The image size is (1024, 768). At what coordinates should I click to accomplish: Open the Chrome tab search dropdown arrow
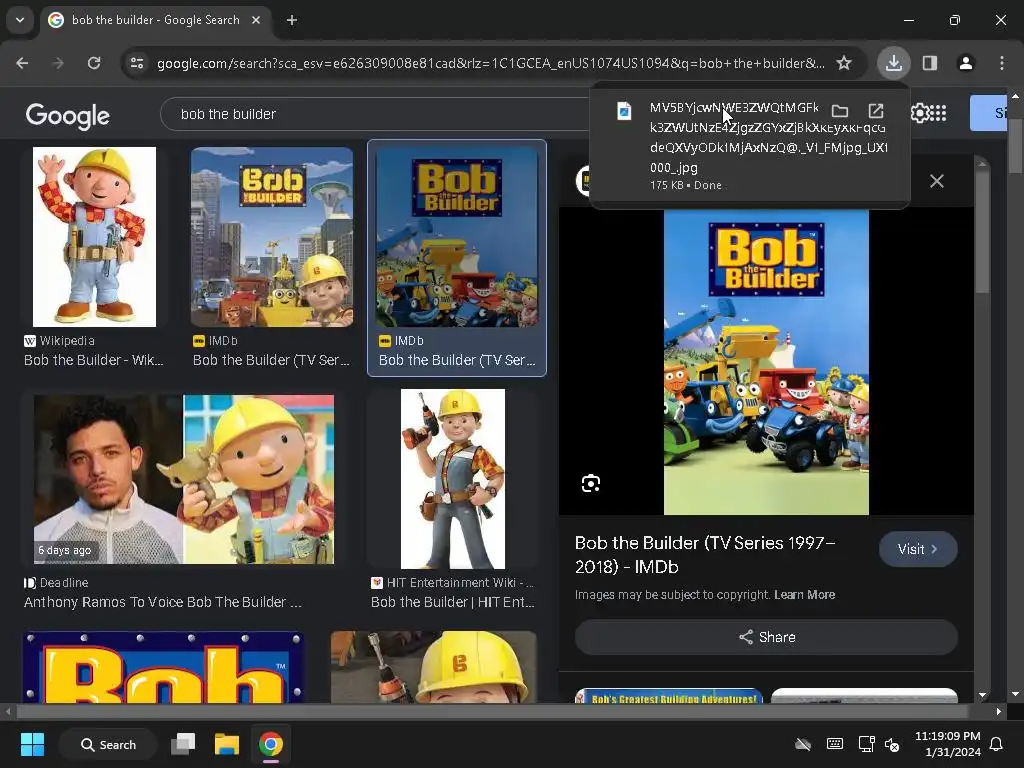click(20, 20)
